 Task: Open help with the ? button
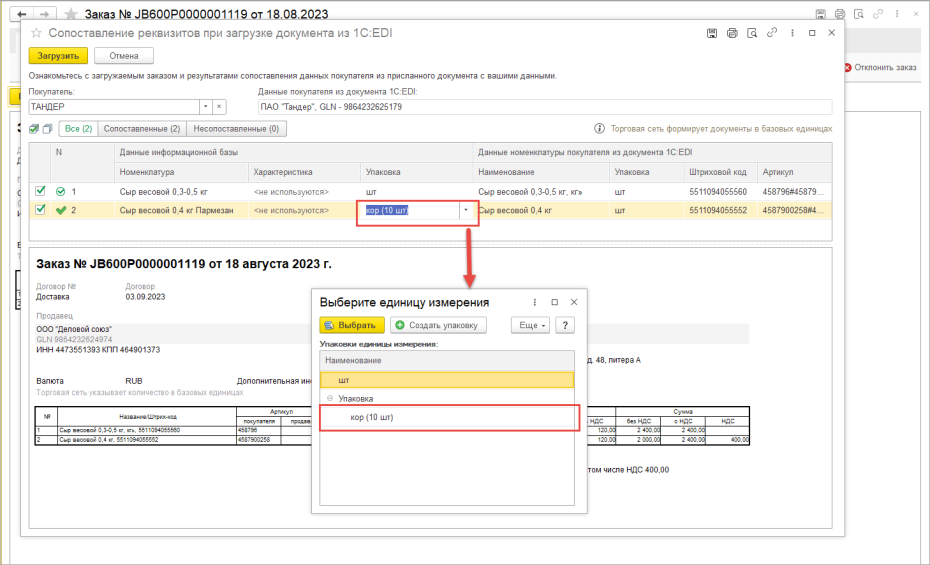(x=565, y=325)
